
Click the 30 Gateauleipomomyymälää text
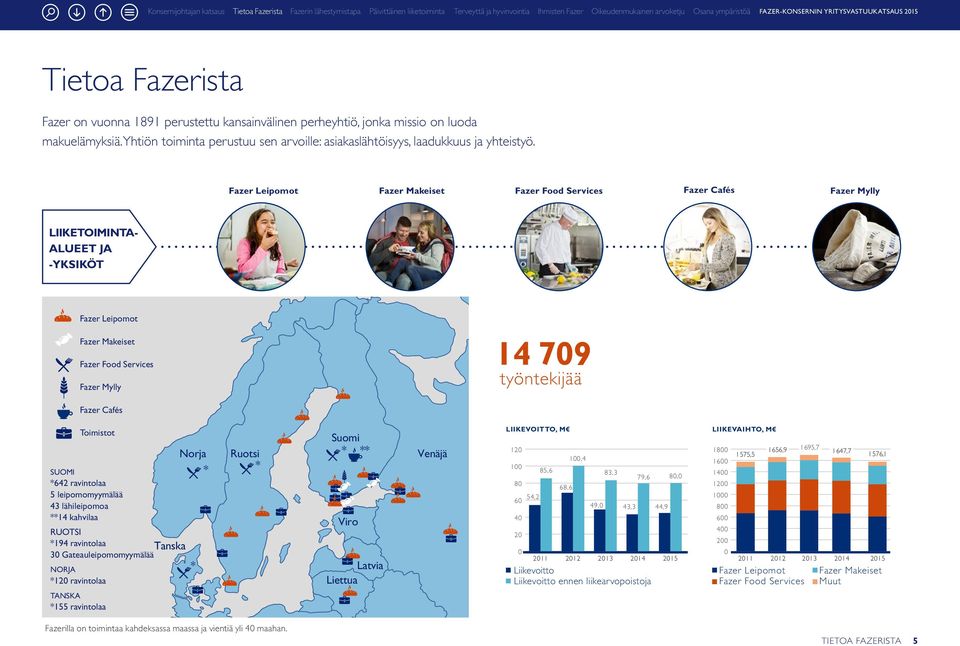(x=102, y=555)
